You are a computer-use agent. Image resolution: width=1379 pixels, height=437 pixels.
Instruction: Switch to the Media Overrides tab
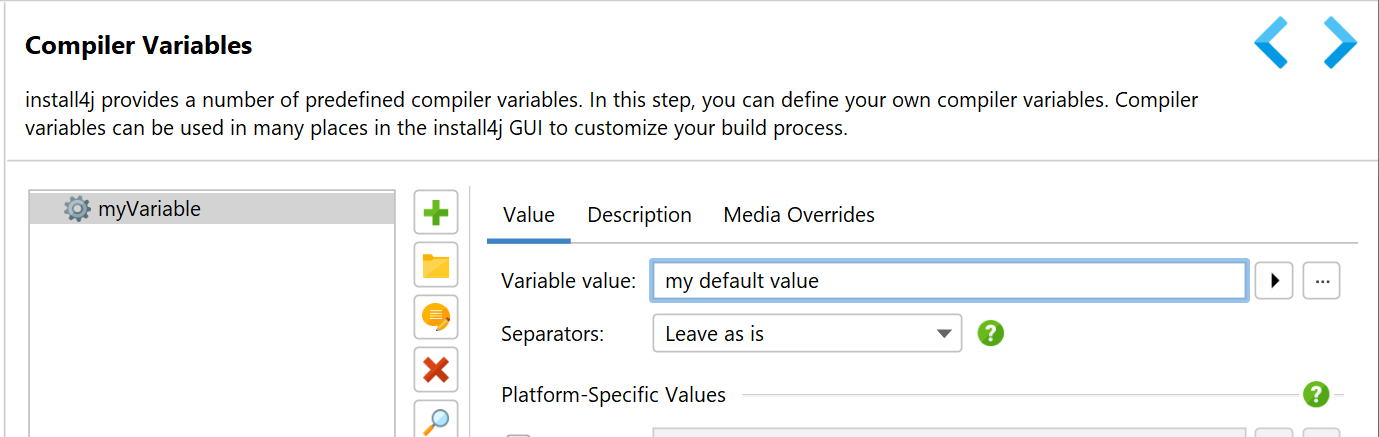click(x=799, y=215)
